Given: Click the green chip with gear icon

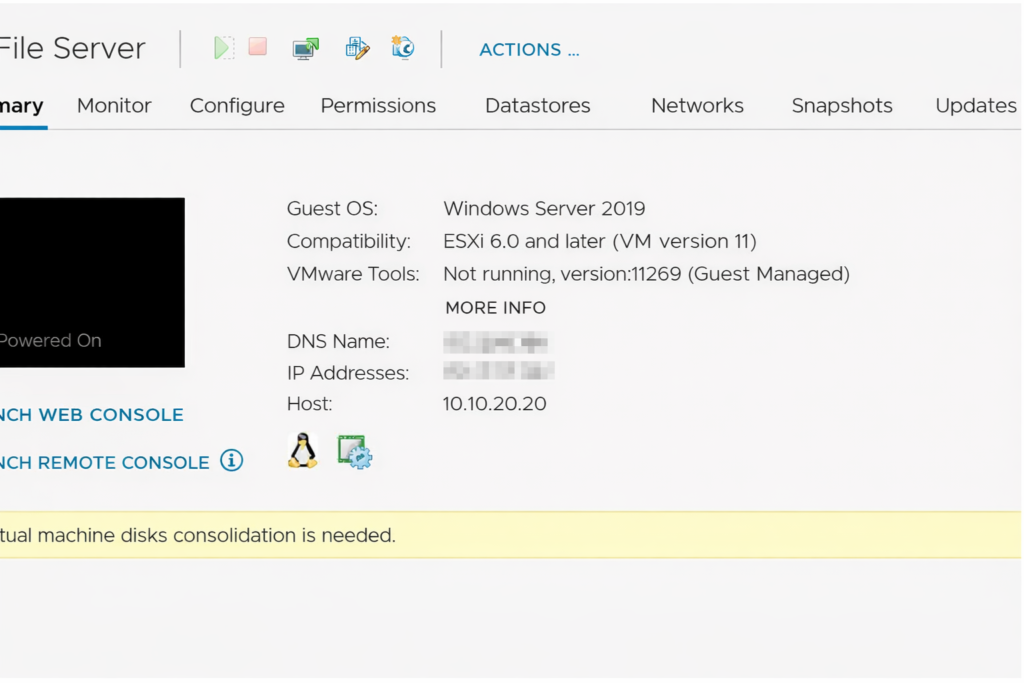Looking at the screenshot, I should coord(354,452).
